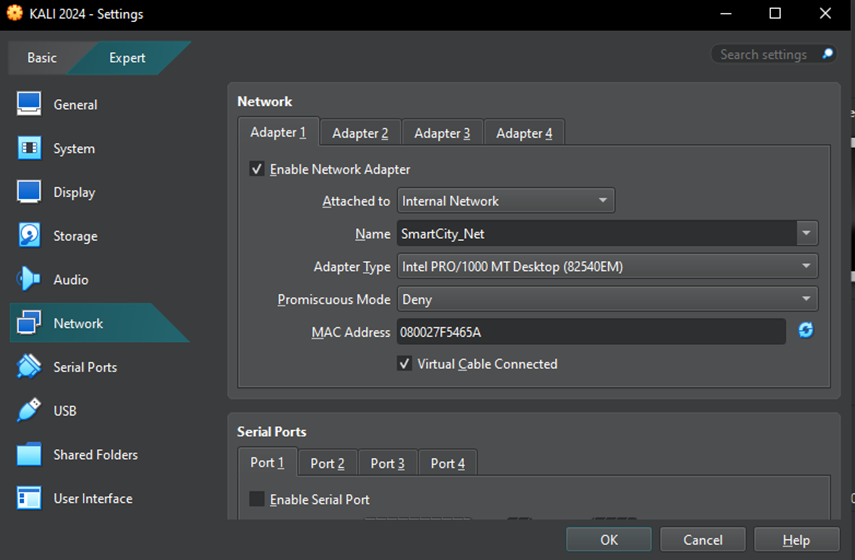Open Audio settings label
855x560 pixels.
pyautogui.click(x=71, y=280)
